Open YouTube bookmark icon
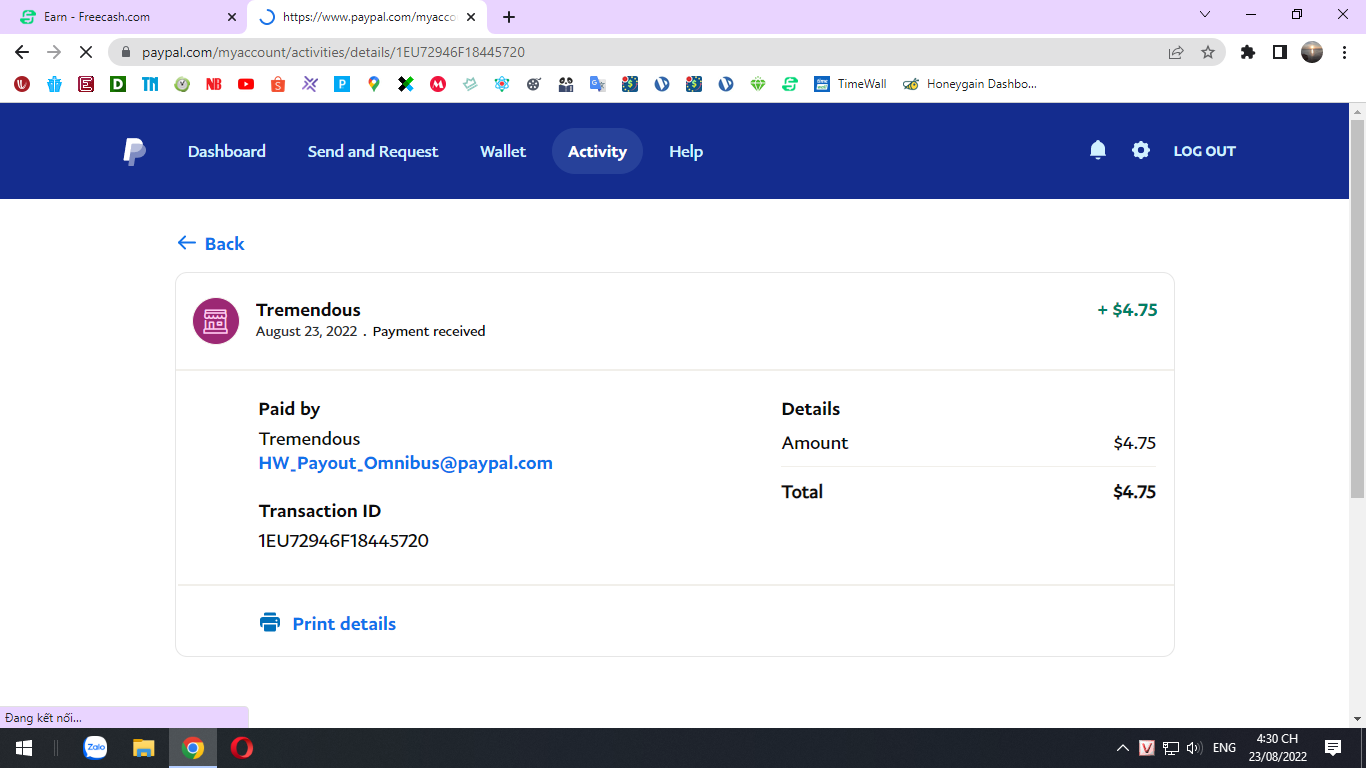 tap(246, 84)
